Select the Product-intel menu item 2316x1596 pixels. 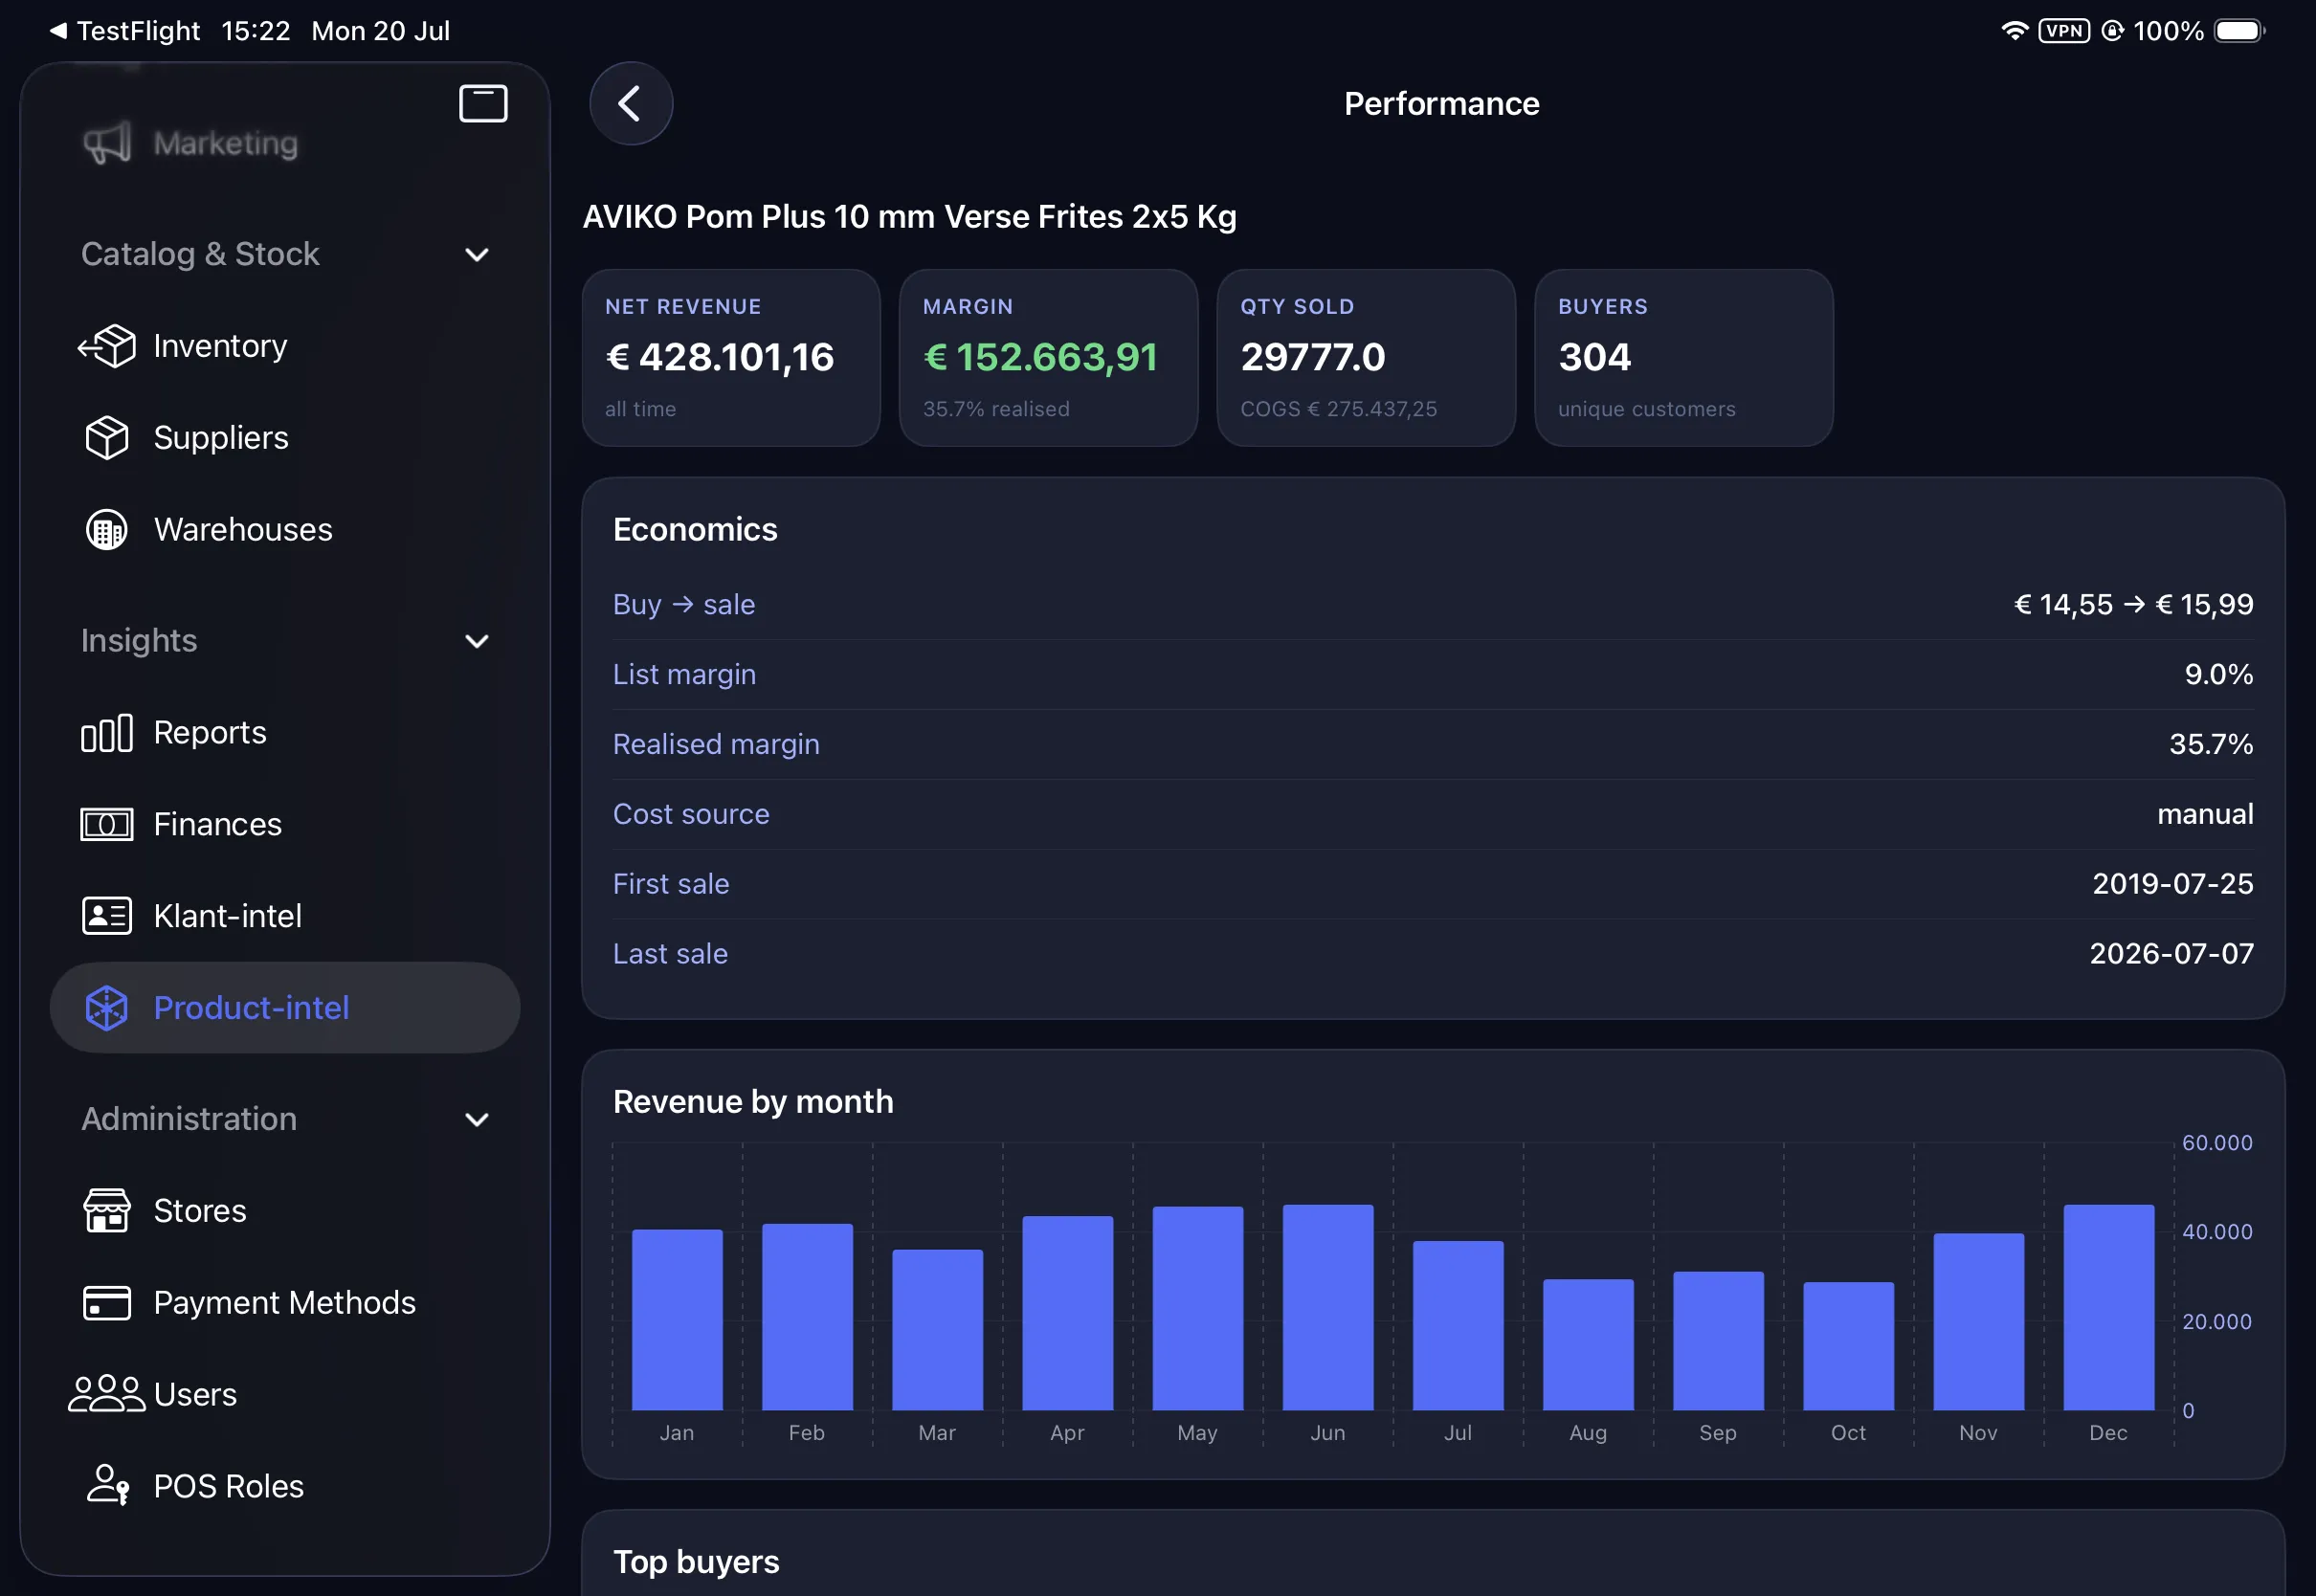click(285, 1008)
